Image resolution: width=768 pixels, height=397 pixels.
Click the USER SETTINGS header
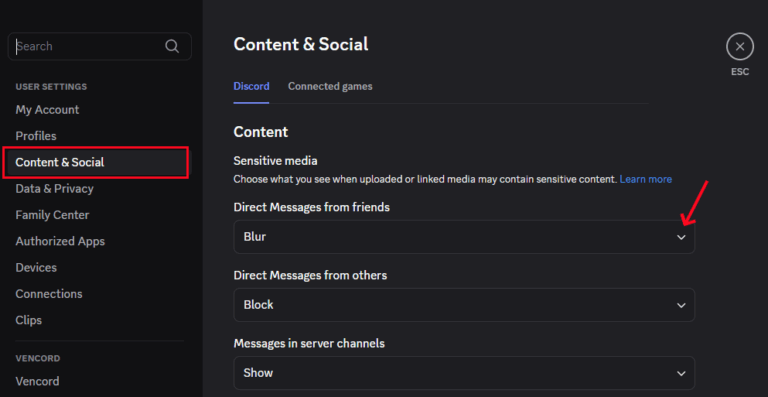(51, 87)
